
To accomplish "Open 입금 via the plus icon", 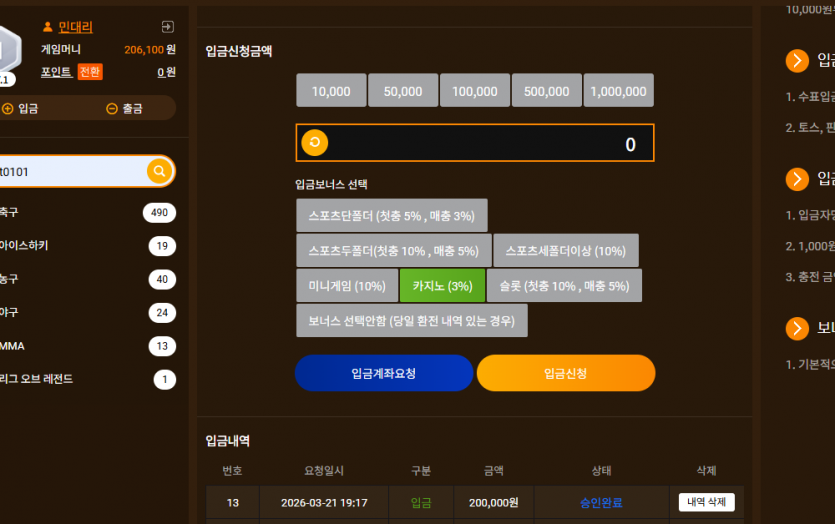I will coord(7,109).
